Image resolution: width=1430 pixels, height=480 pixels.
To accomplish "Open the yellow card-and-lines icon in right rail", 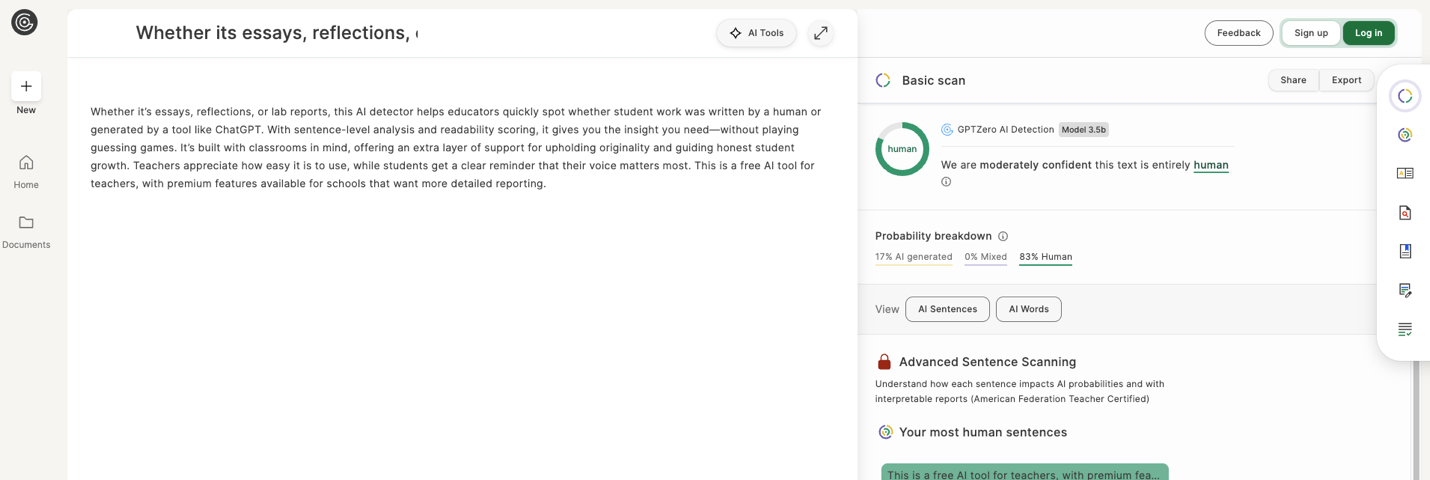I will point(1405,173).
